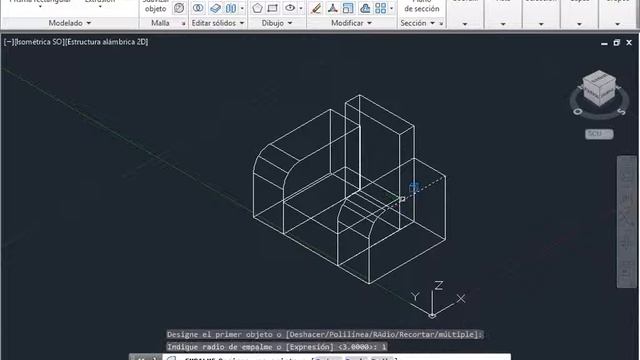Open the Extrusión dropdown arrow
The height and width of the screenshot is (360, 640).
coord(100,7)
